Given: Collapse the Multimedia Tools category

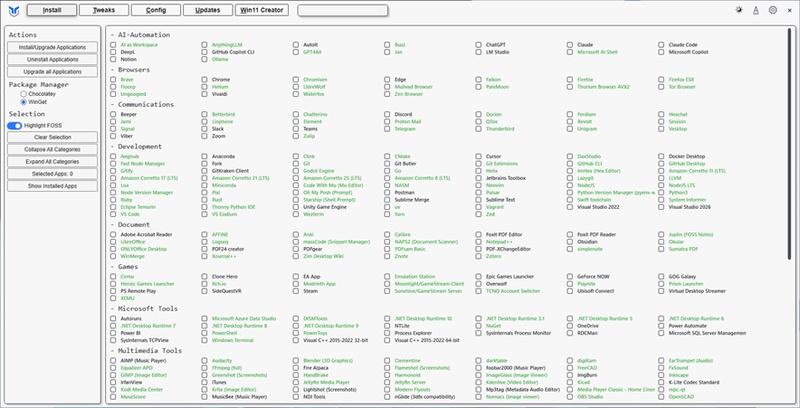Looking at the screenshot, I should (146, 350).
